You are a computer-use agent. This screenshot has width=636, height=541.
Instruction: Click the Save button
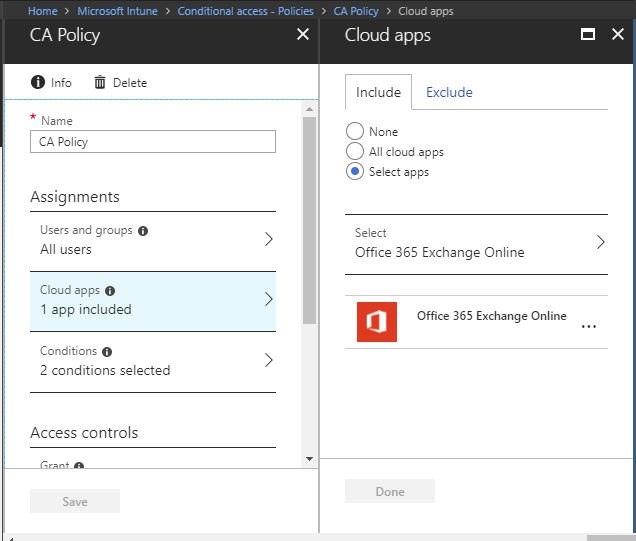pos(75,501)
